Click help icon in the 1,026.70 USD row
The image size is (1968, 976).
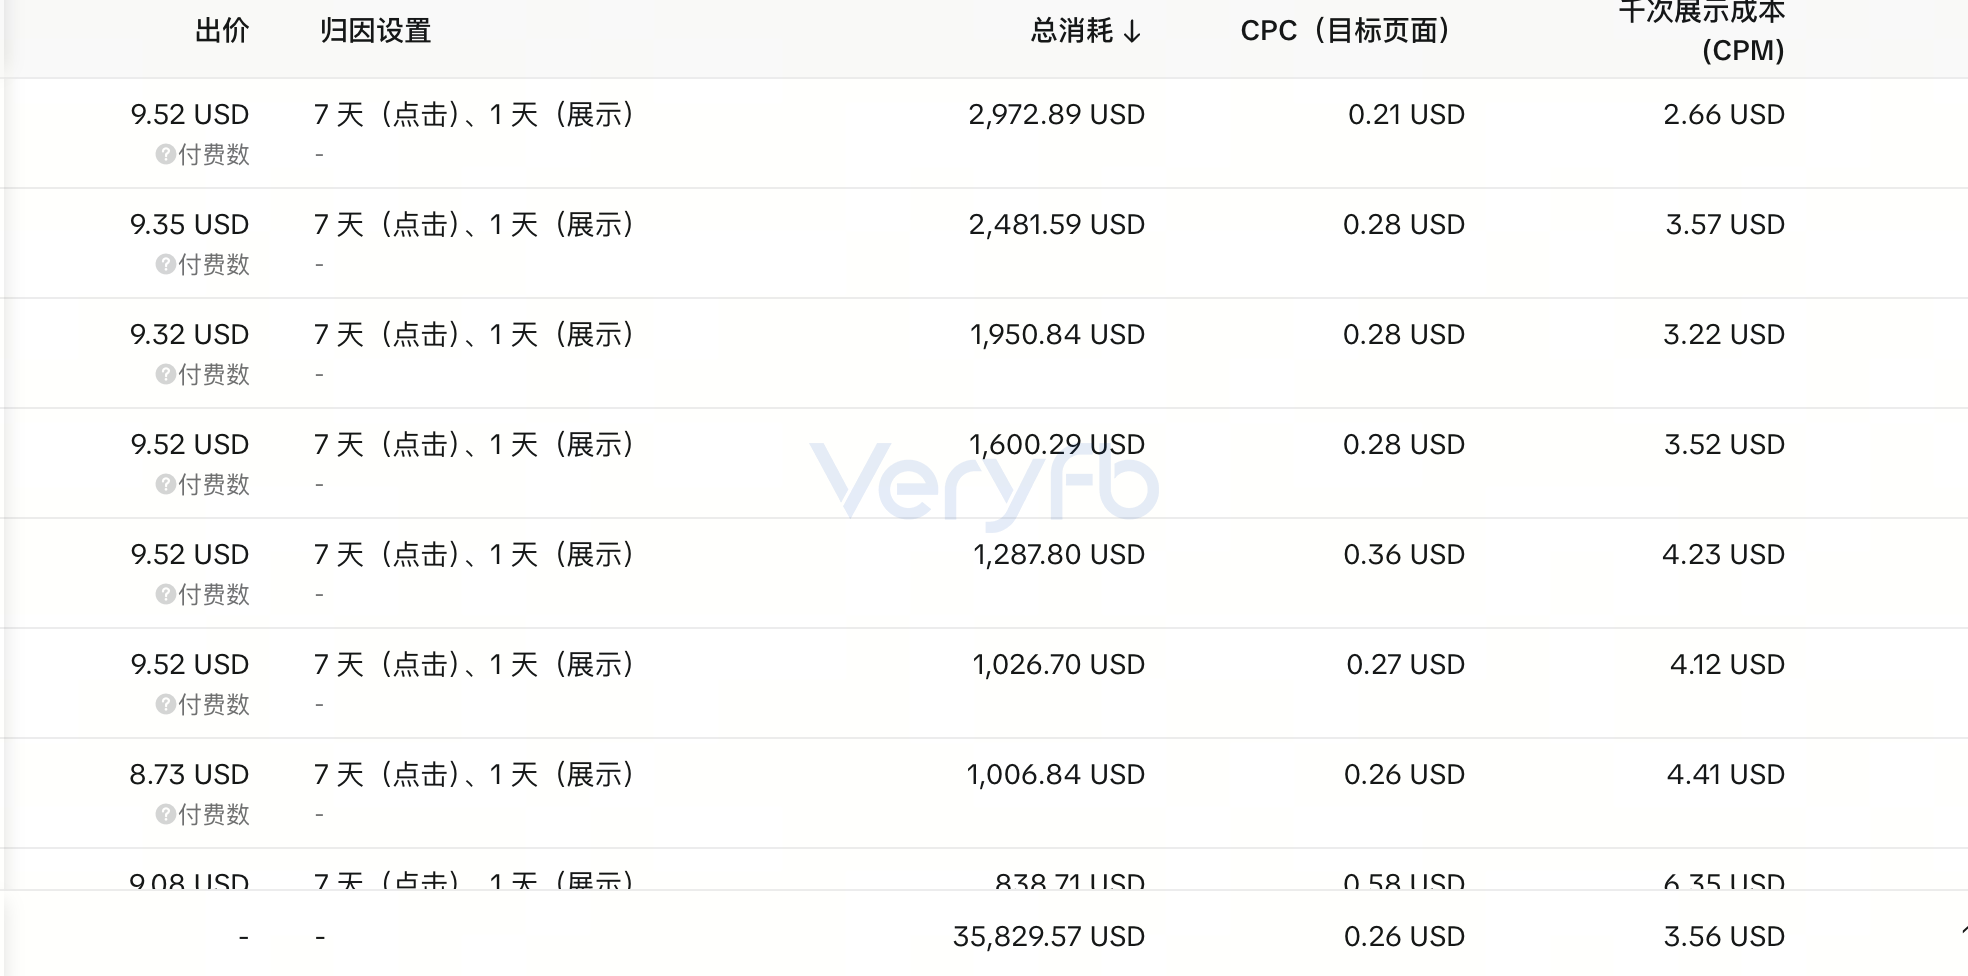tap(165, 705)
